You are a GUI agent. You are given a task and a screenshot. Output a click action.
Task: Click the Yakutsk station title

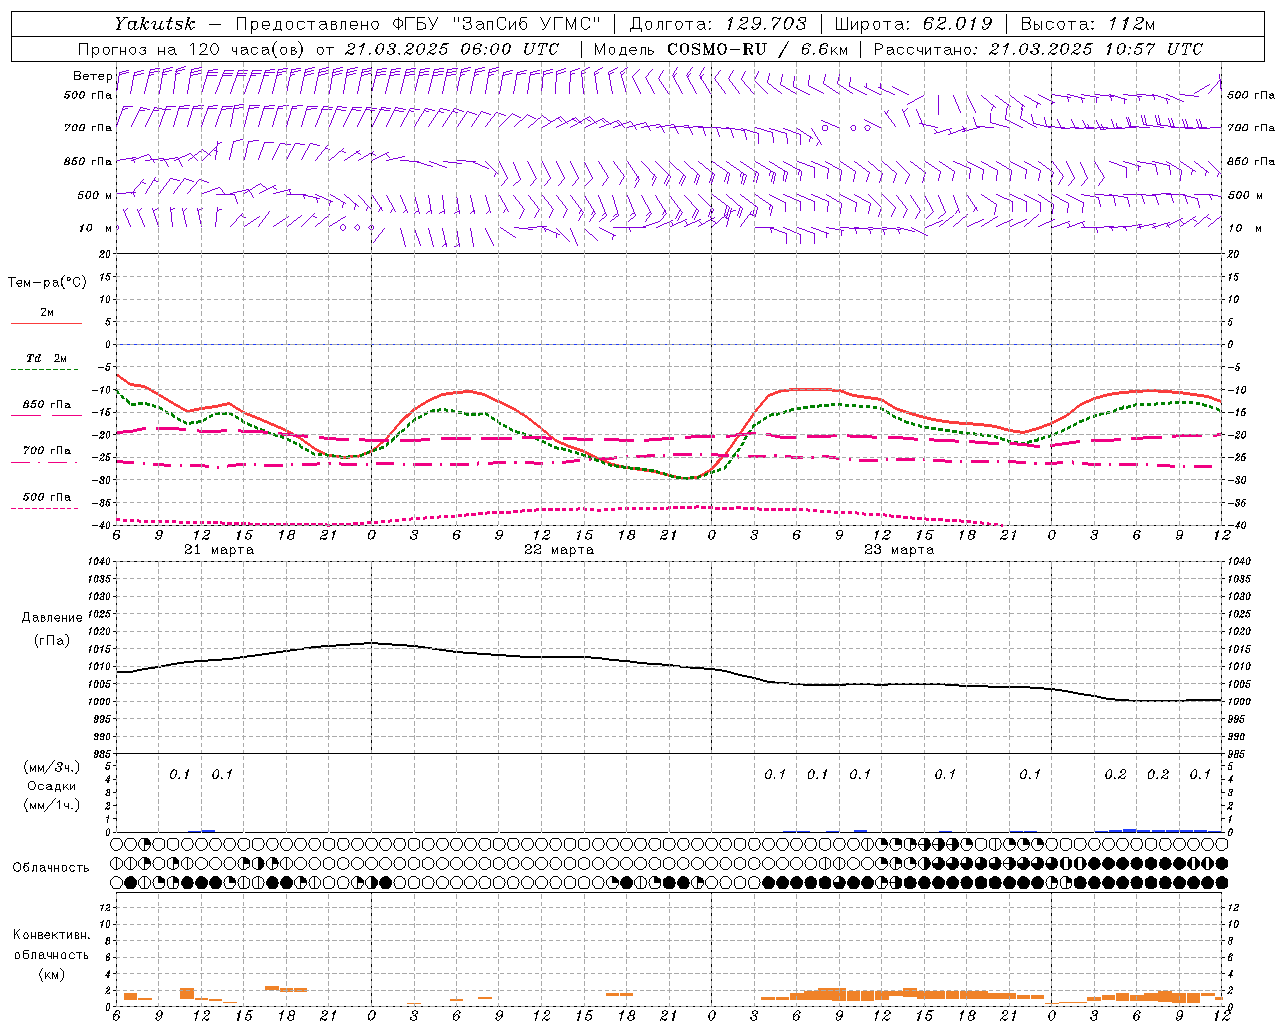pyautogui.click(x=154, y=24)
